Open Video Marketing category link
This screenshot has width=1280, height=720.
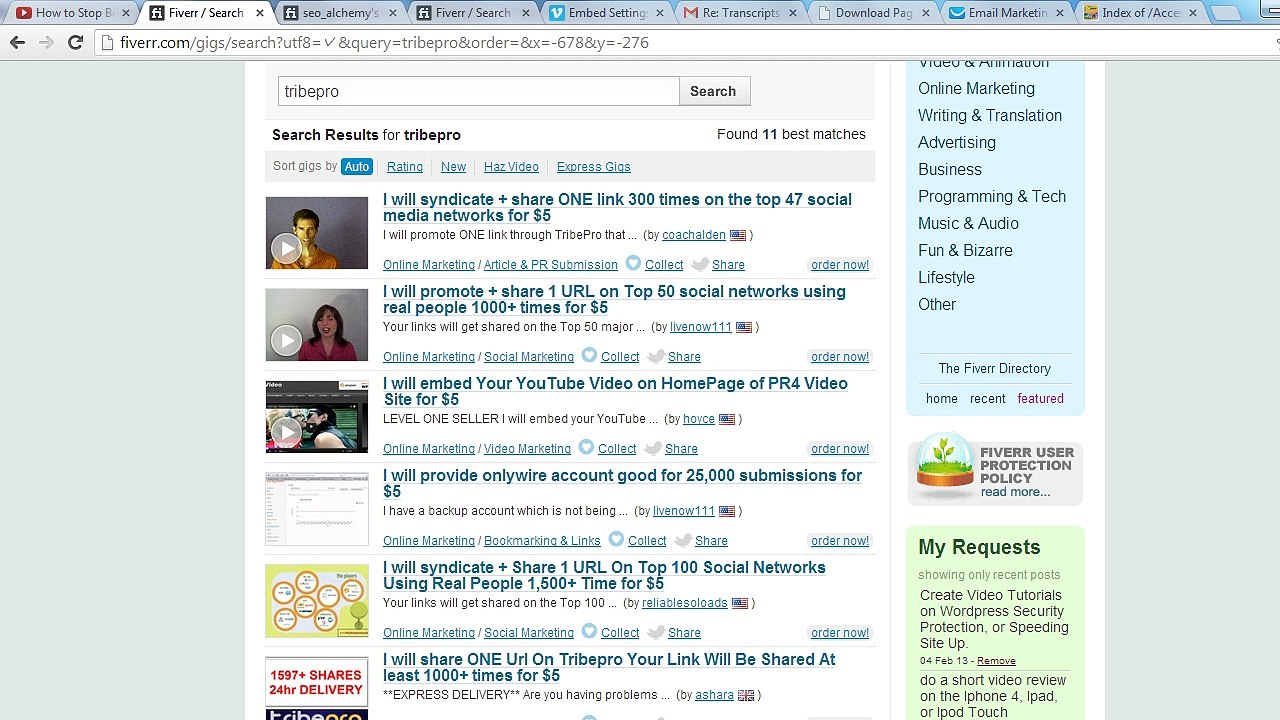pyautogui.click(x=527, y=449)
